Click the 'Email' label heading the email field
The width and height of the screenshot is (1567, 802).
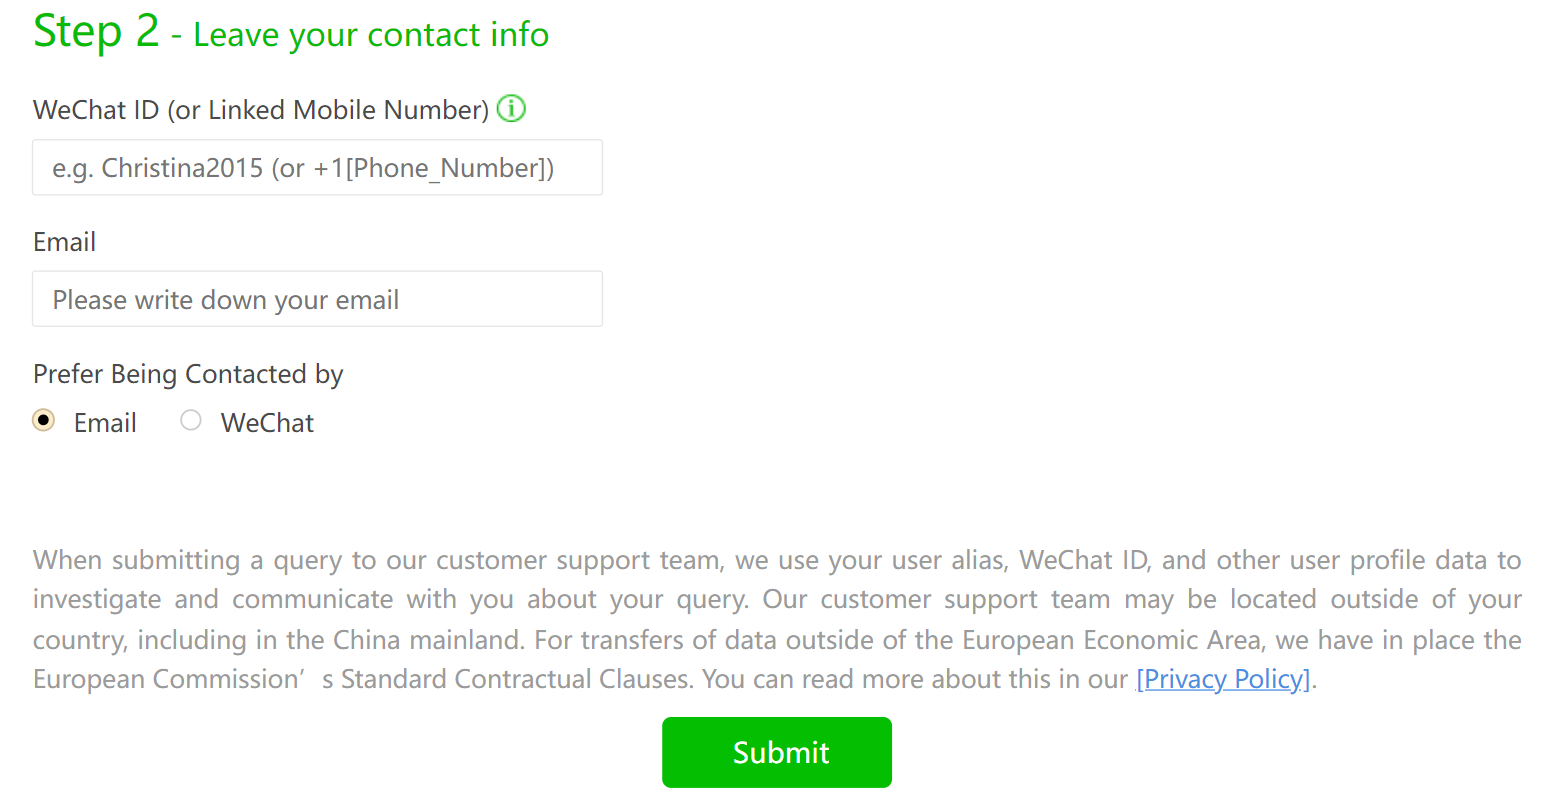point(64,242)
